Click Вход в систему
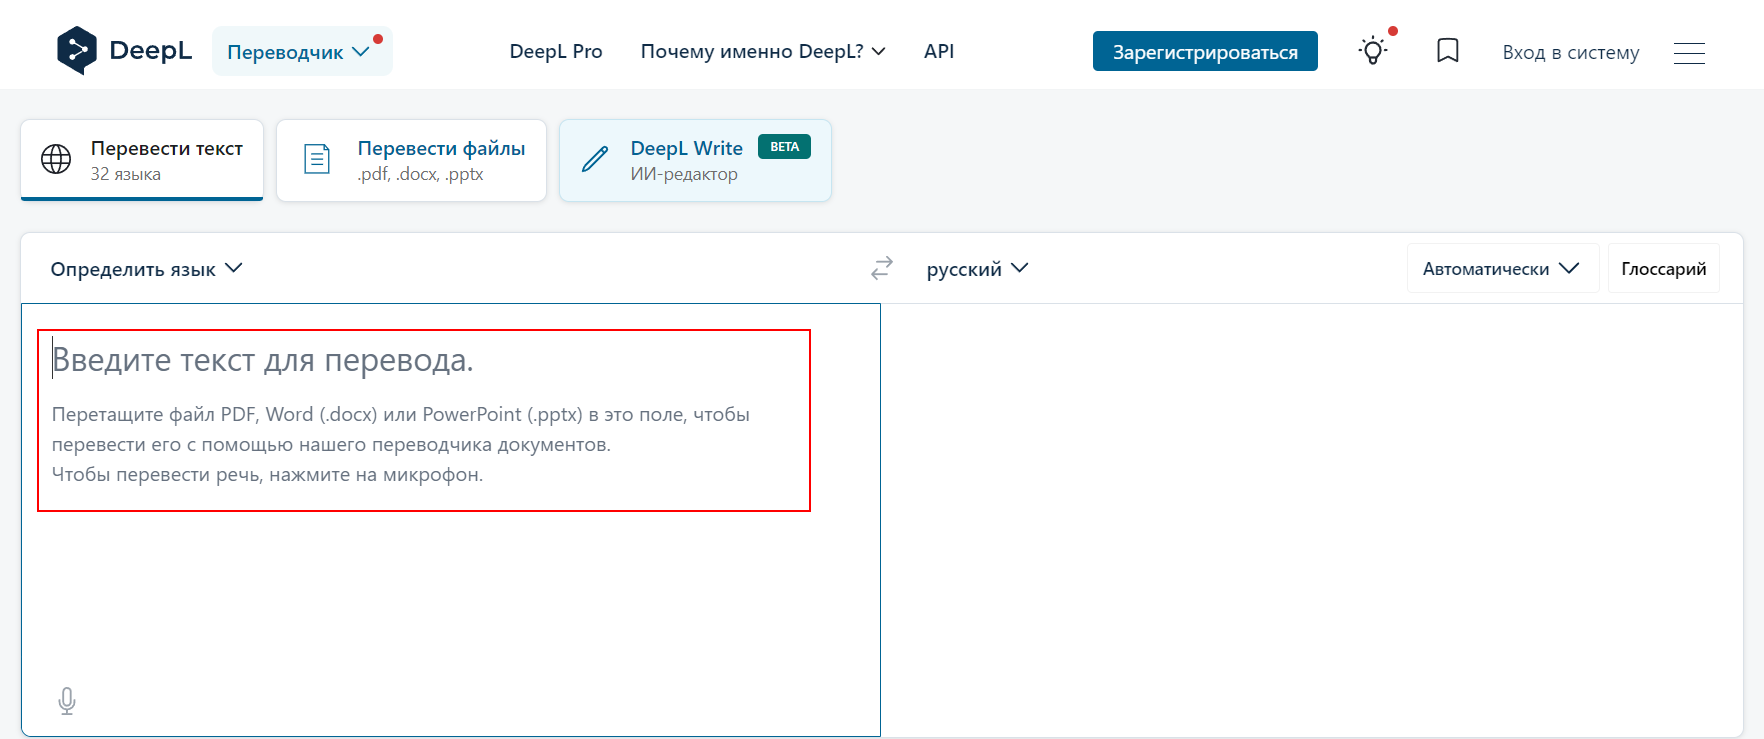 tap(1570, 52)
